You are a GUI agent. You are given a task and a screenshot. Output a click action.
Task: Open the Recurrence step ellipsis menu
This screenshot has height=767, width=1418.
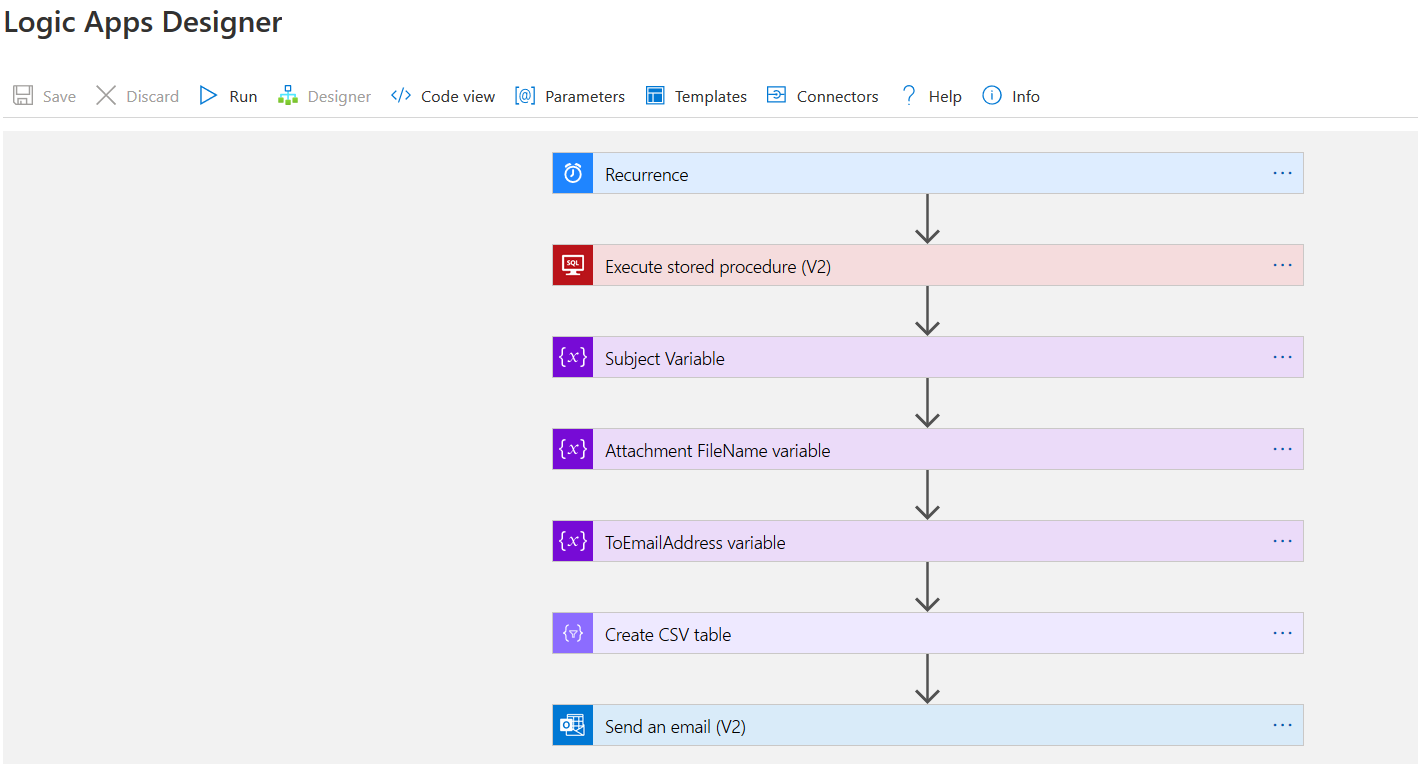click(1282, 173)
